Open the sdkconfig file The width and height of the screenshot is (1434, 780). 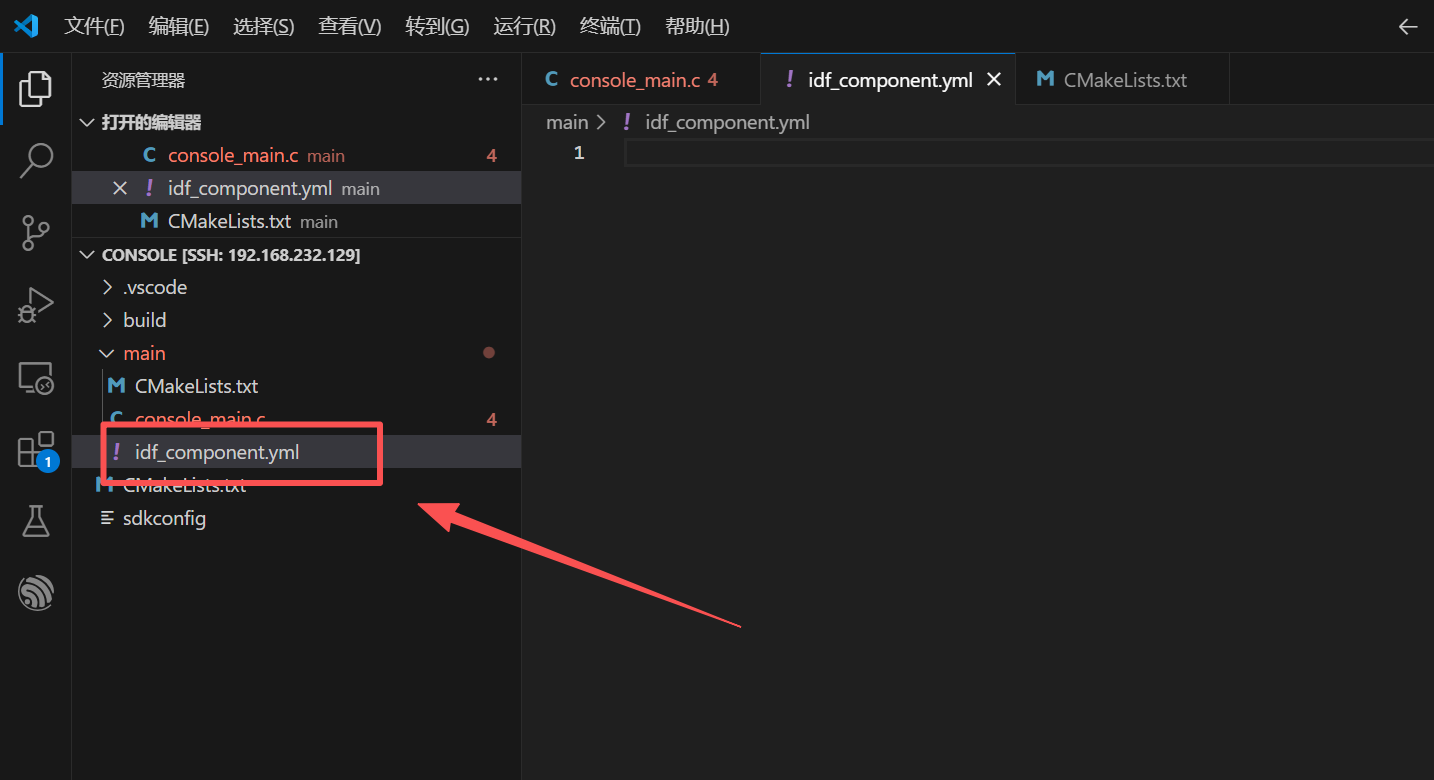tap(296, 518)
